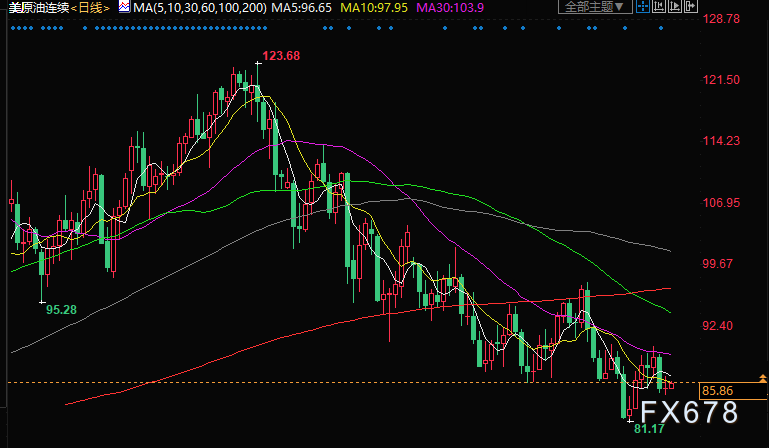Click the 92.40 axis price
Image resolution: width=769 pixels, height=448 pixels.
(x=718, y=325)
